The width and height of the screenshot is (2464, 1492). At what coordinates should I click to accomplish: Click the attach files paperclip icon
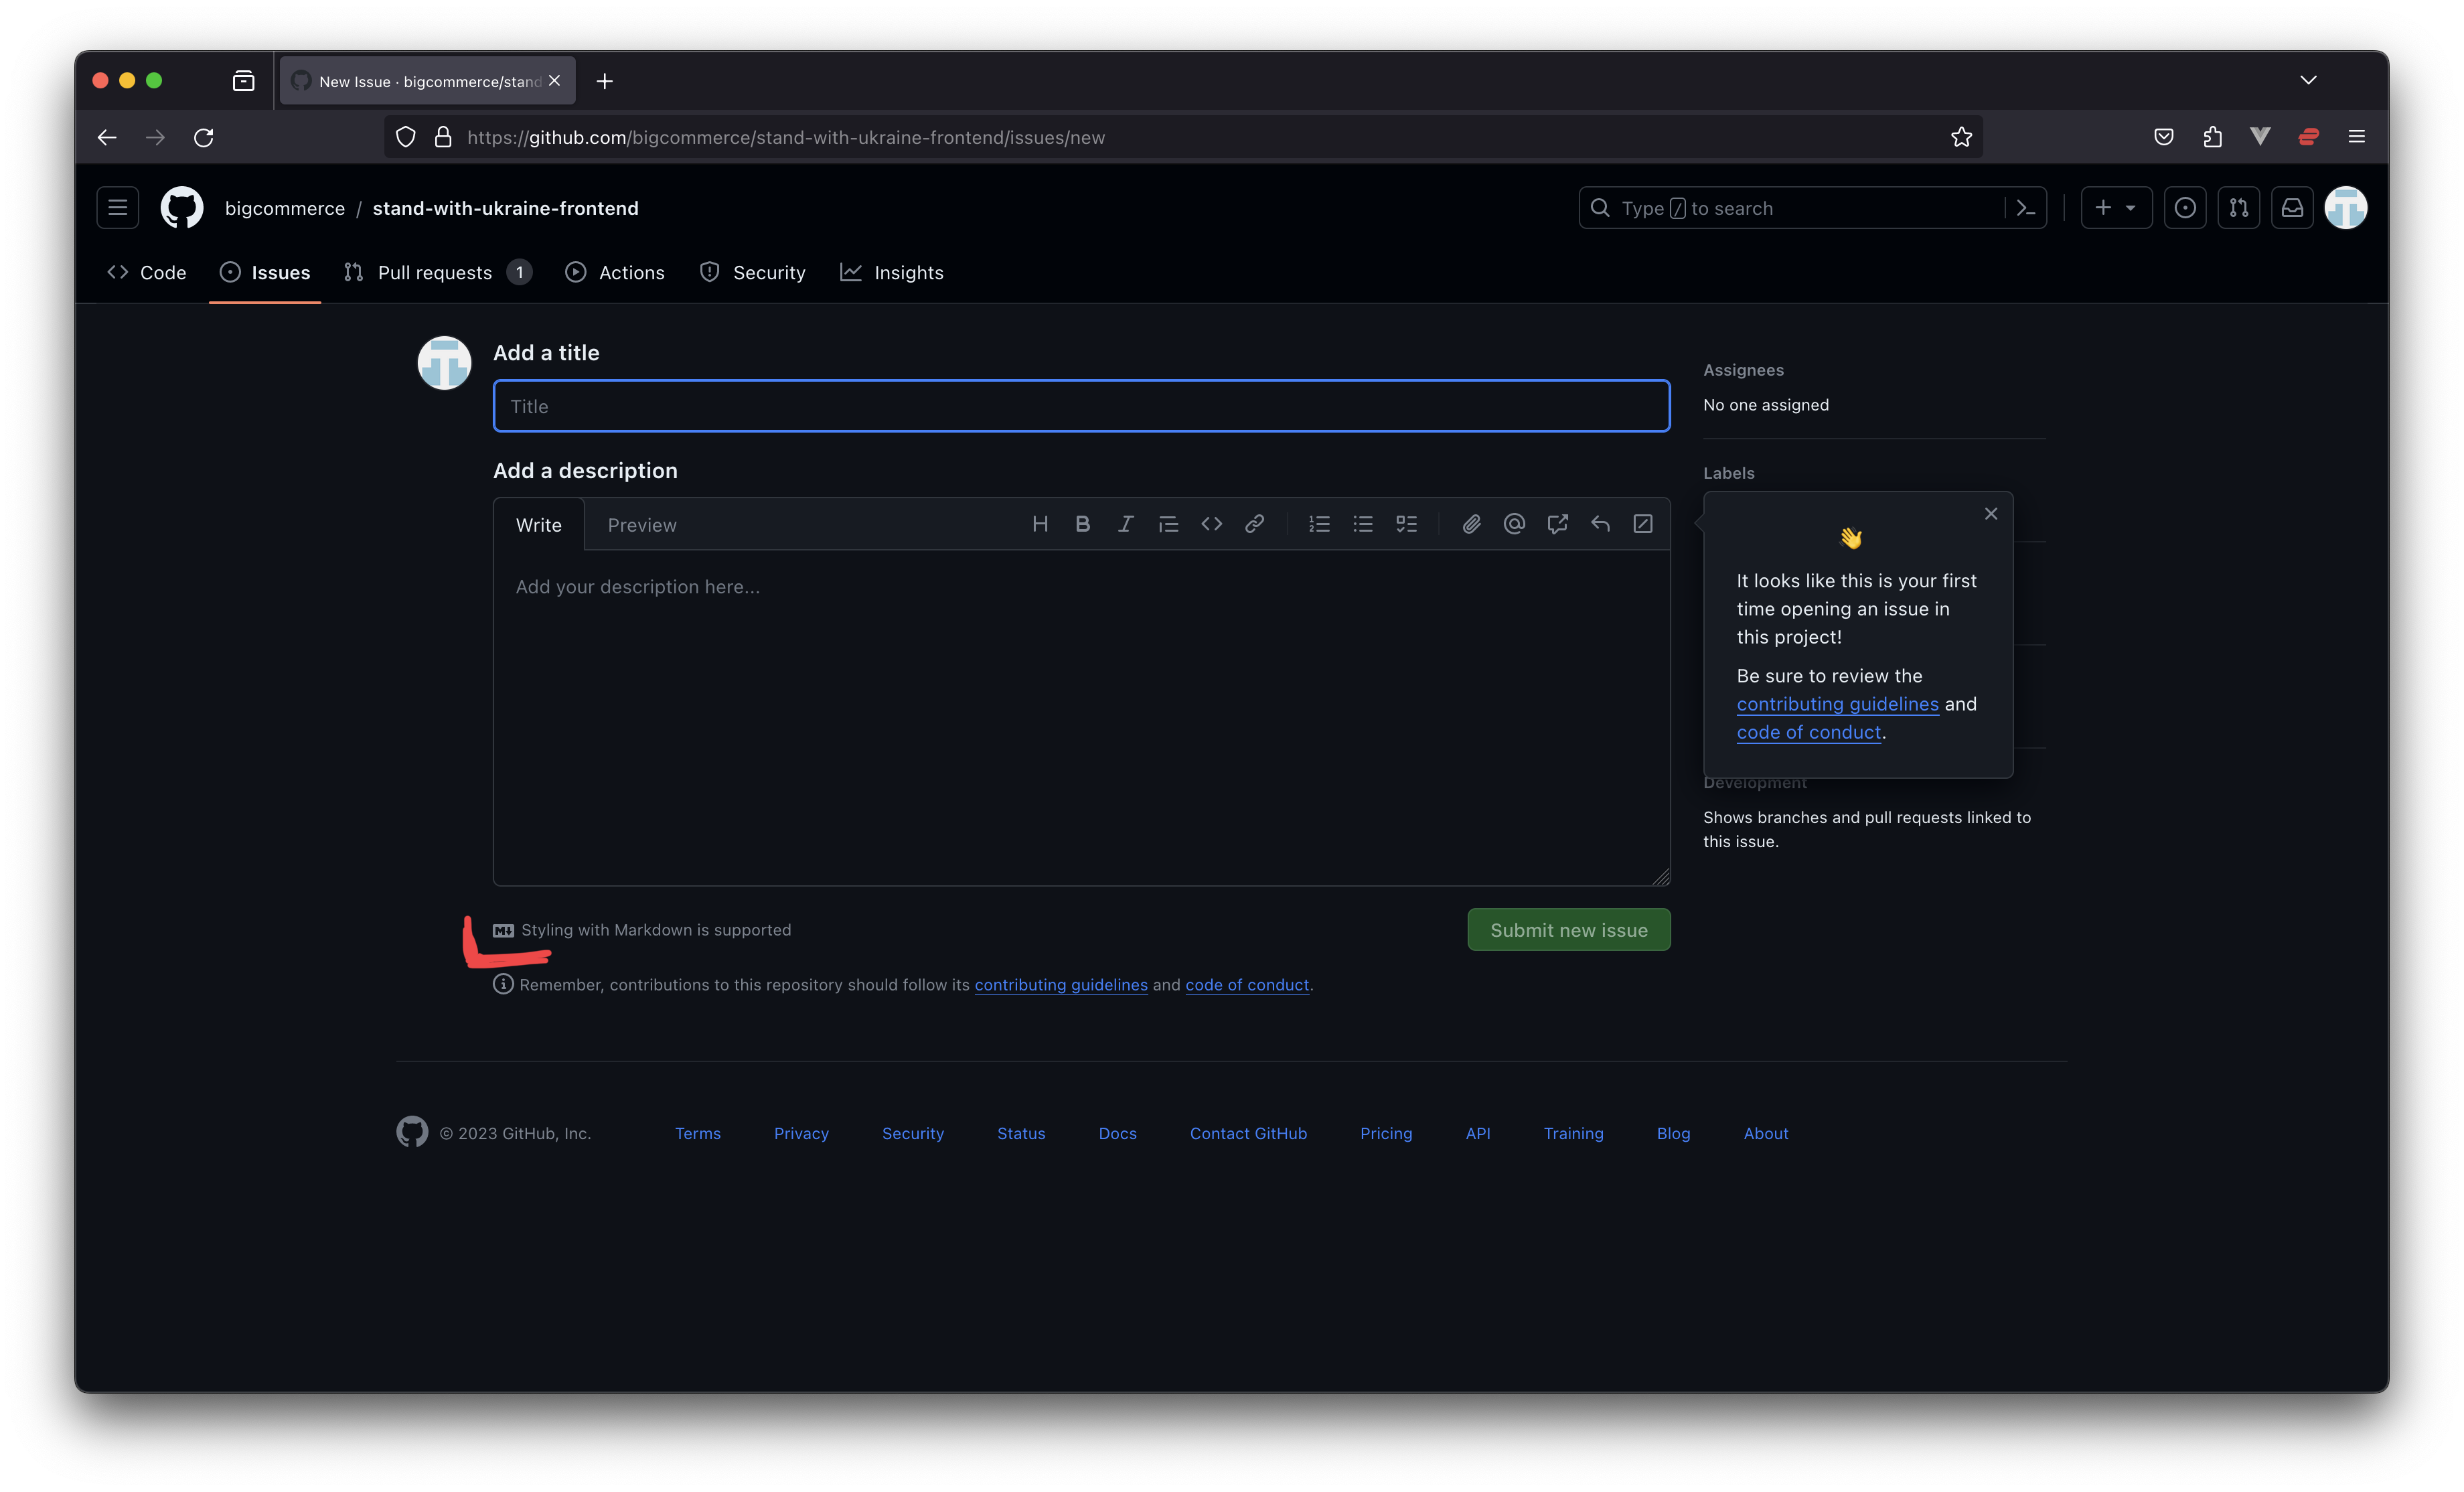(x=1471, y=524)
